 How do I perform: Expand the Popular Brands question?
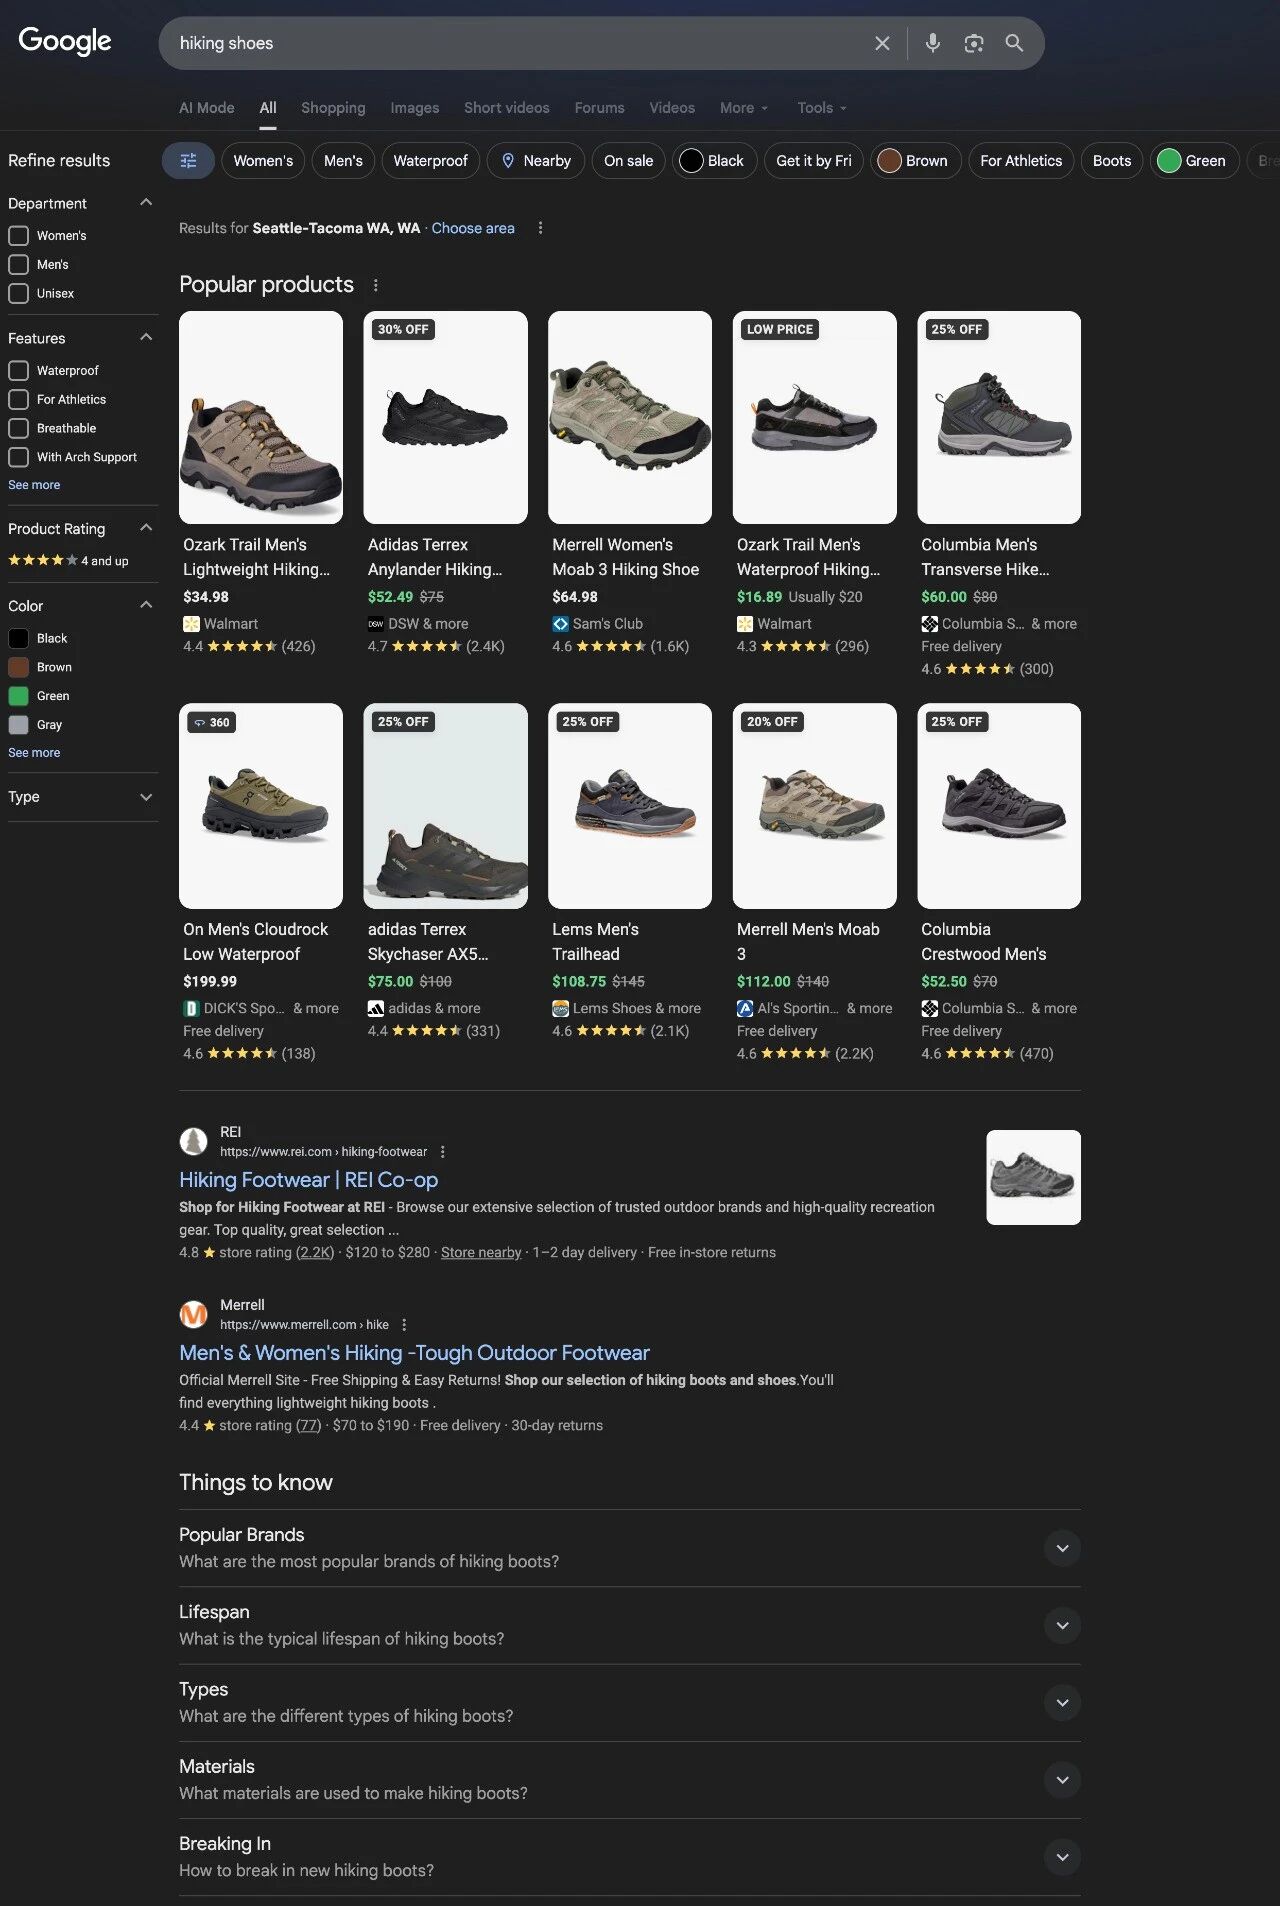pyautogui.click(x=1062, y=1548)
